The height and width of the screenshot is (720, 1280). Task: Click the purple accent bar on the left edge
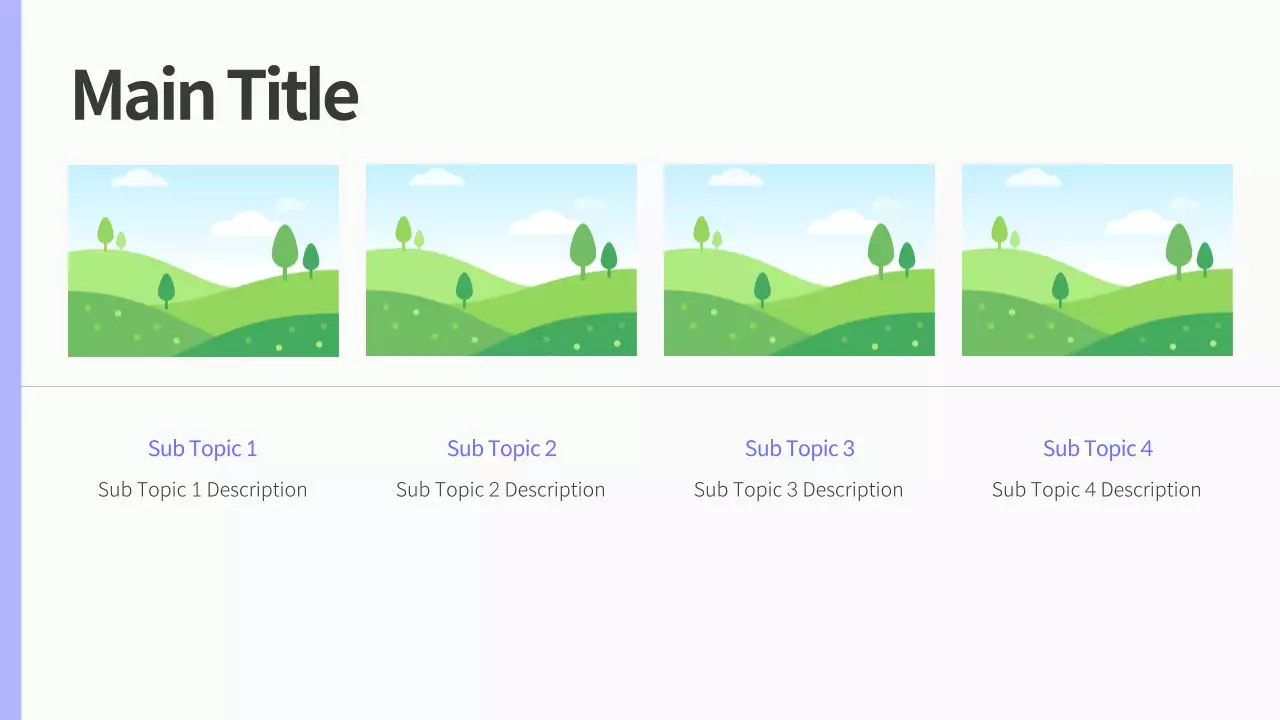click(x=10, y=360)
